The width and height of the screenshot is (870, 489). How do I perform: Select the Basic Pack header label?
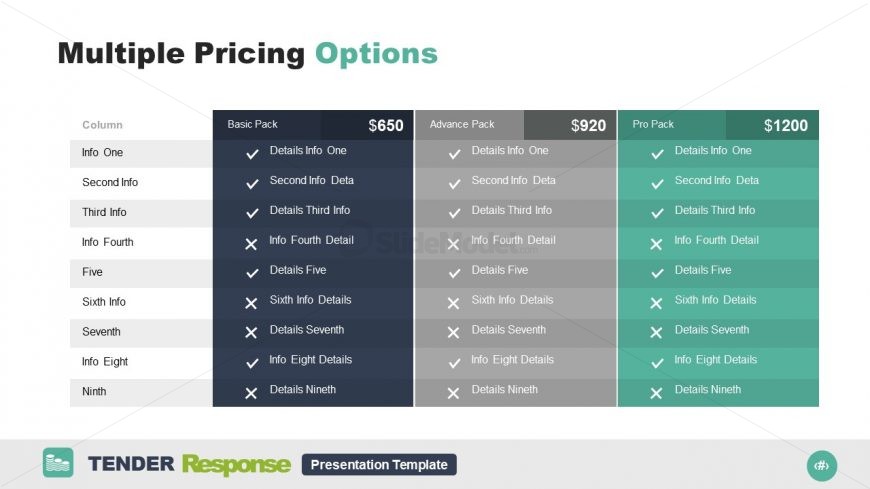click(x=252, y=124)
